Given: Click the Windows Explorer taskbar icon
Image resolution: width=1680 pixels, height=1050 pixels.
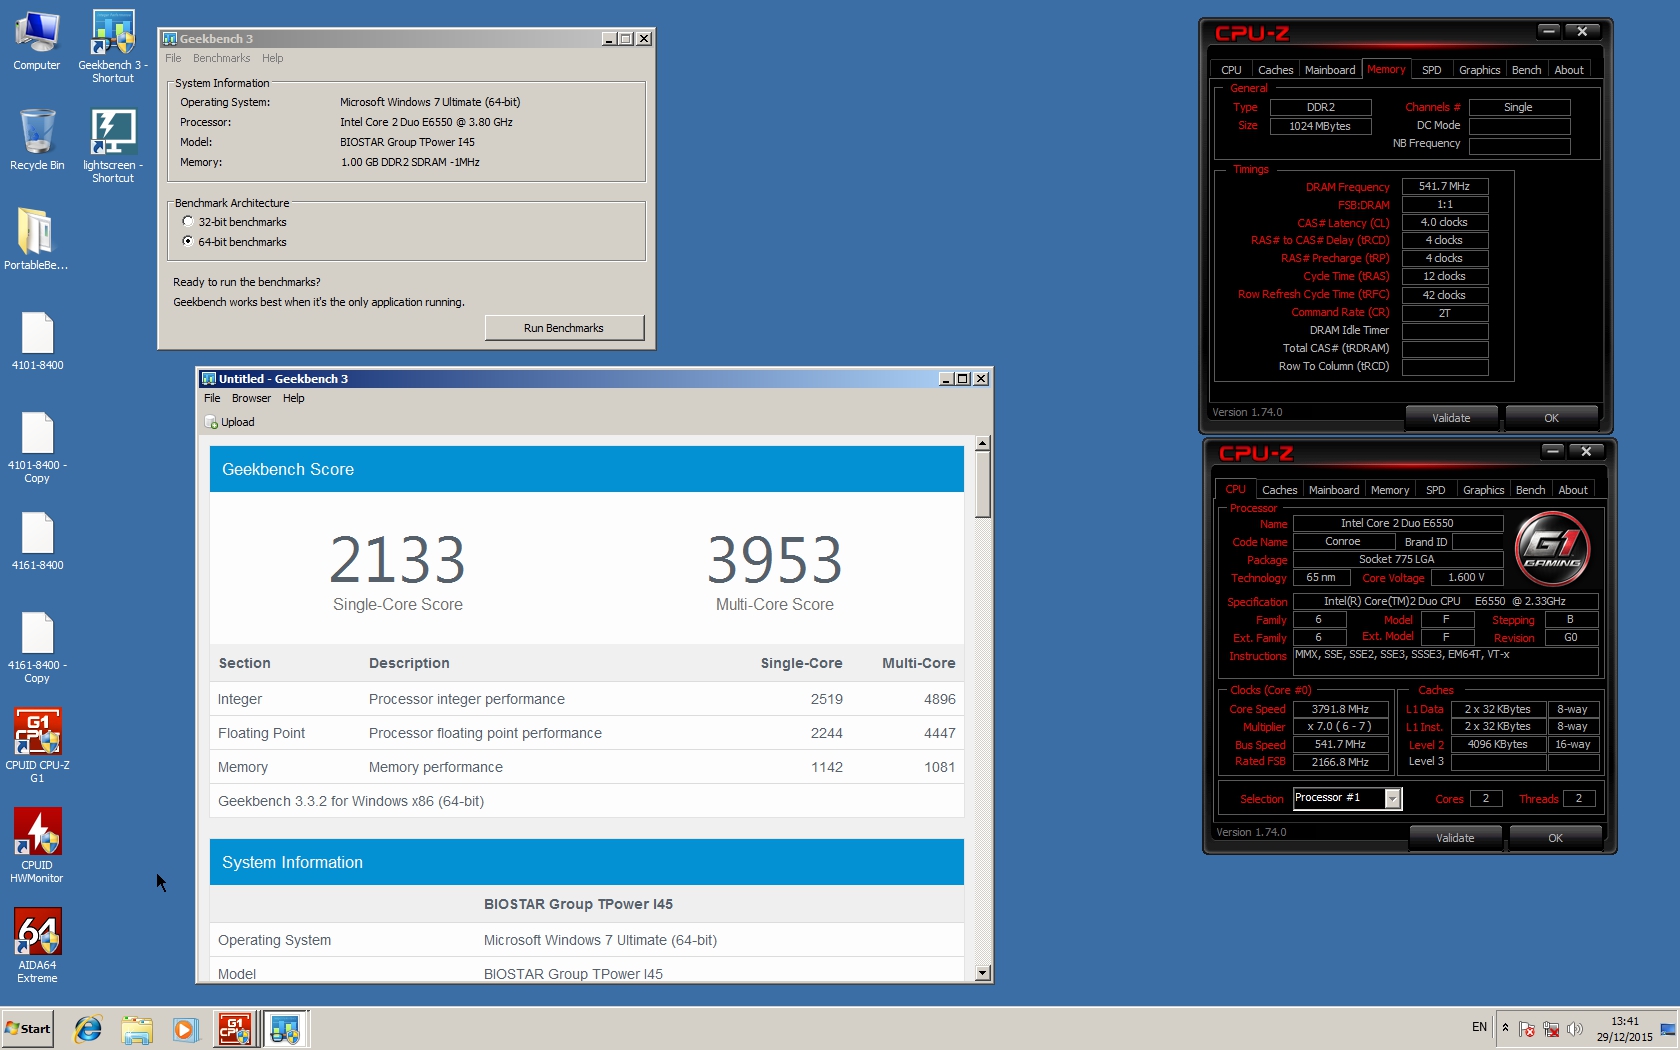Looking at the screenshot, I should [137, 1028].
